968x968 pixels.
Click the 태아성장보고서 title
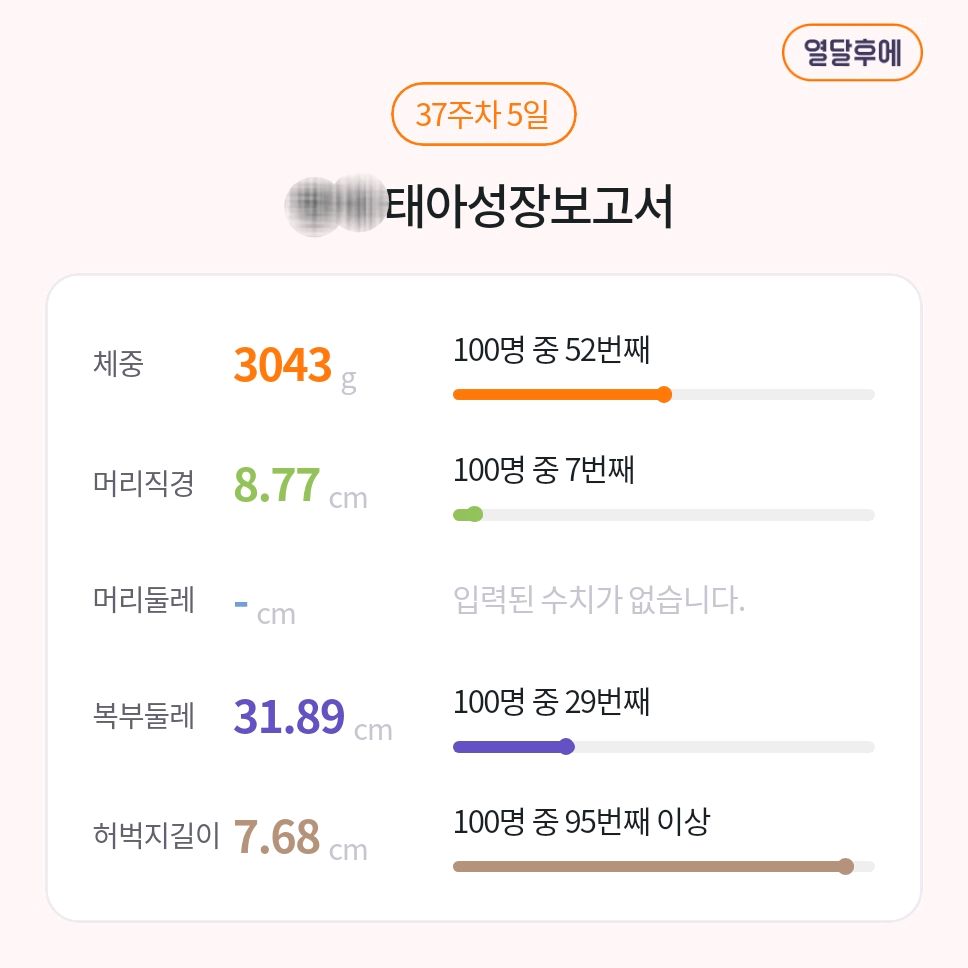click(529, 206)
